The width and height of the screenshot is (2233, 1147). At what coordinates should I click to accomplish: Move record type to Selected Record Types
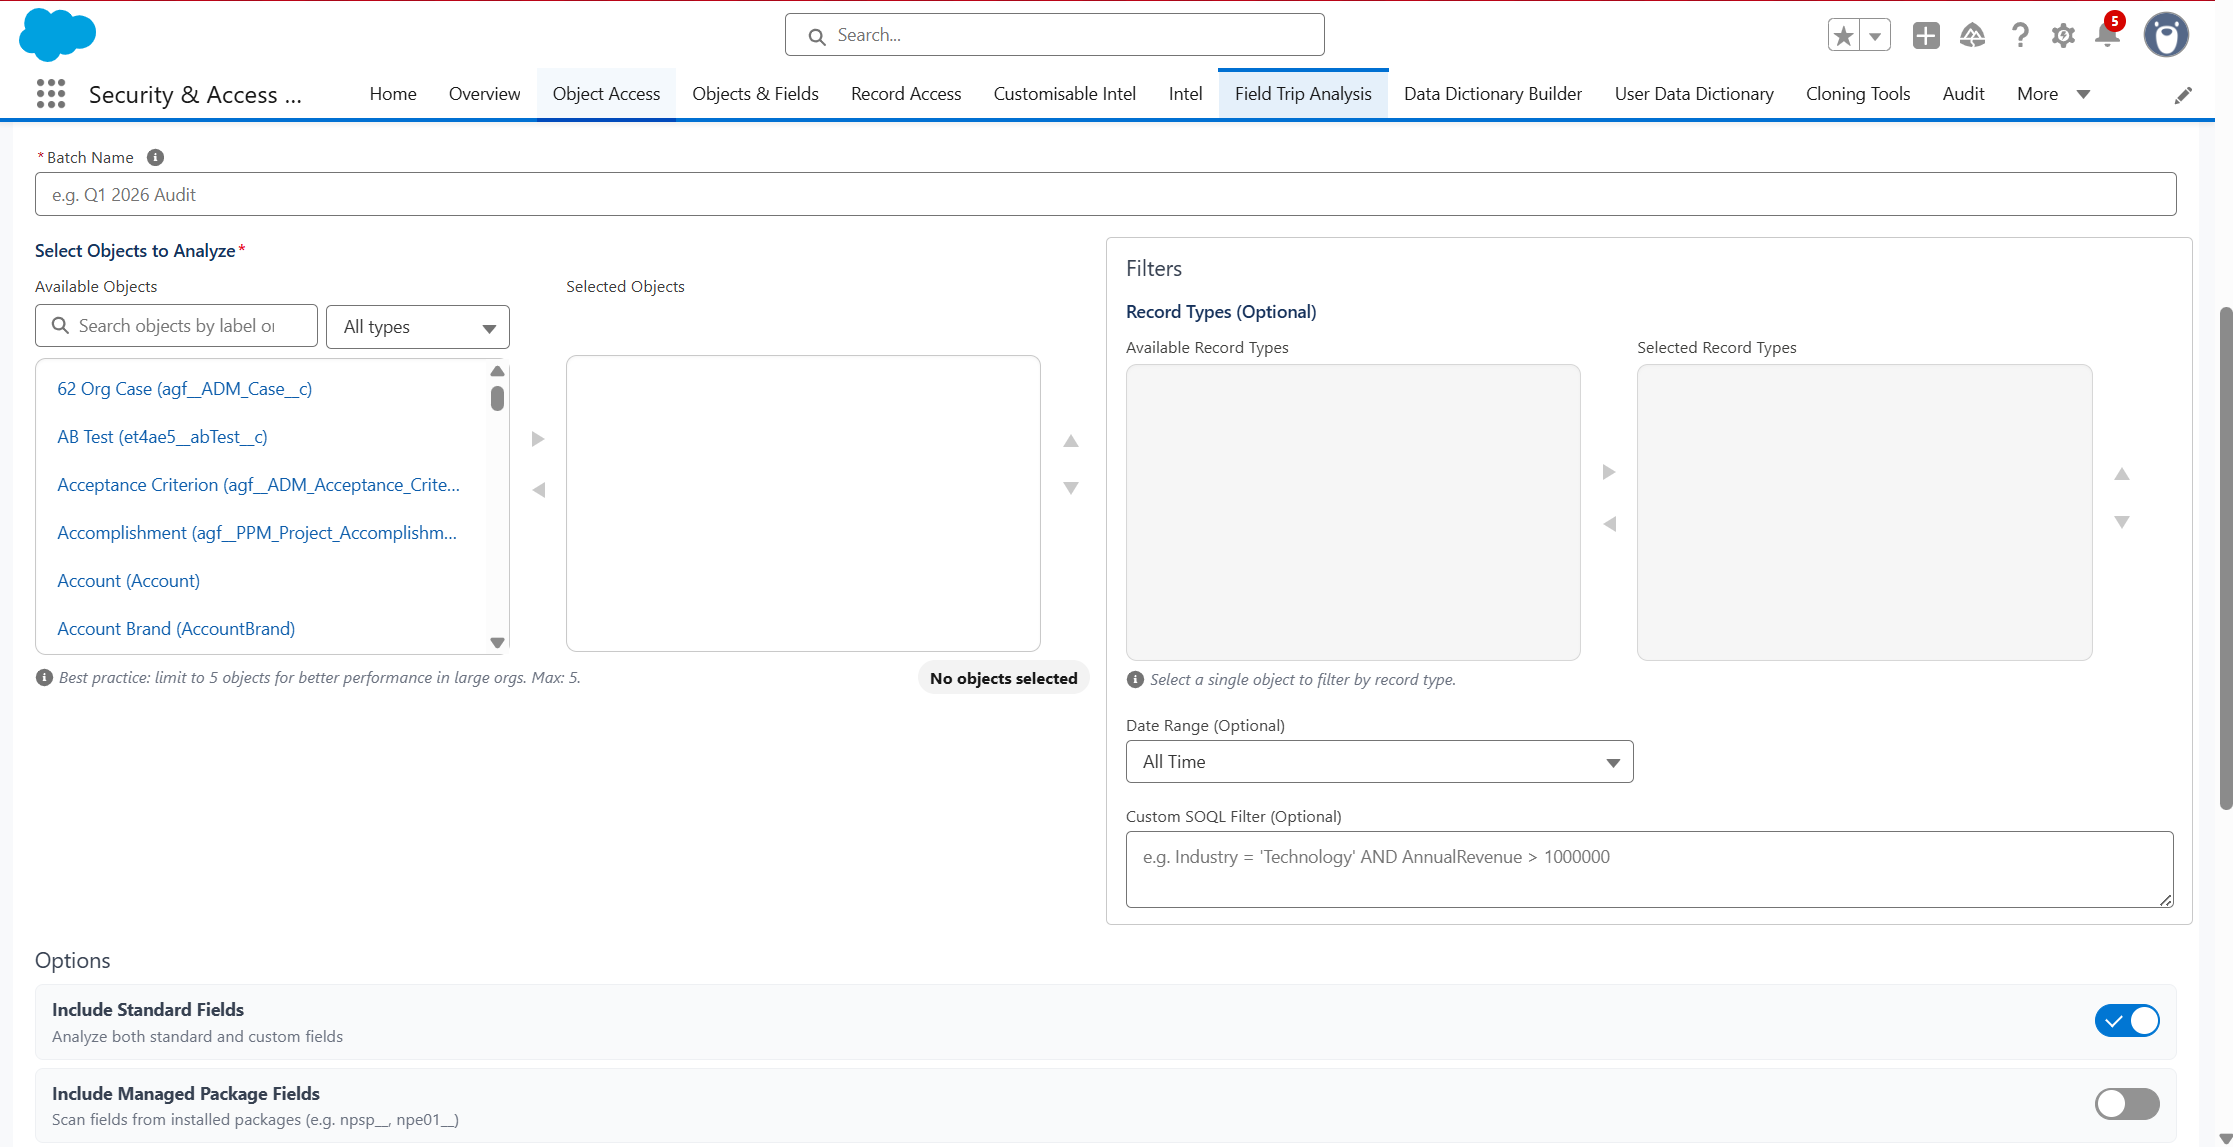pos(1609,472)
